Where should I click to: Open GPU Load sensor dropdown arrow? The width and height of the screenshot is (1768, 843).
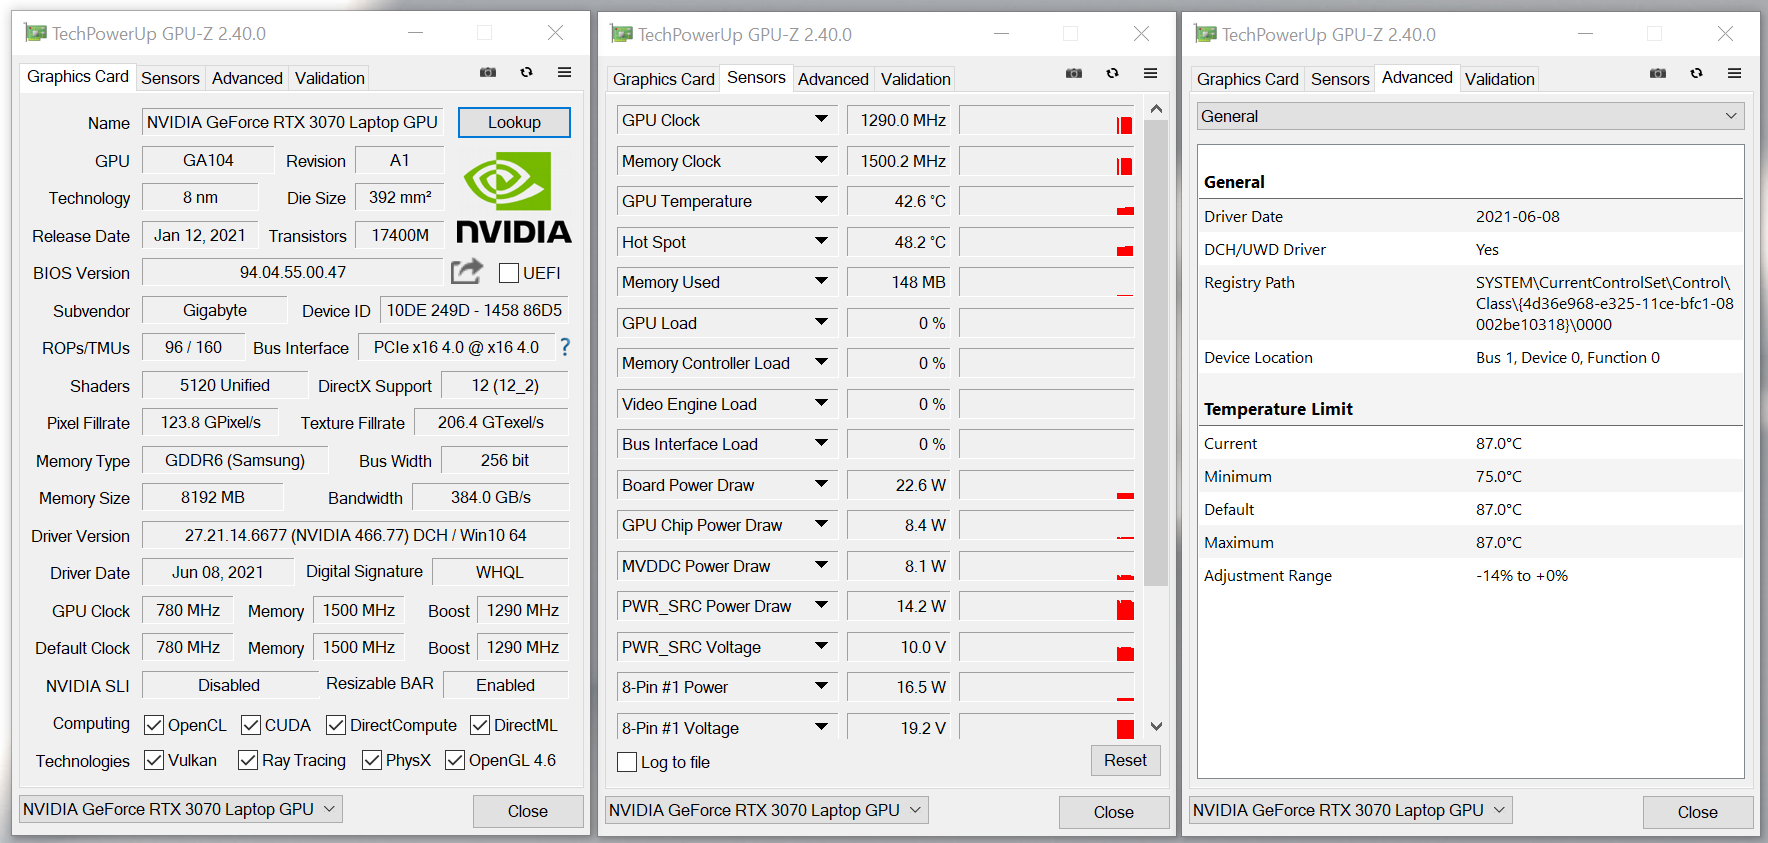821,322
